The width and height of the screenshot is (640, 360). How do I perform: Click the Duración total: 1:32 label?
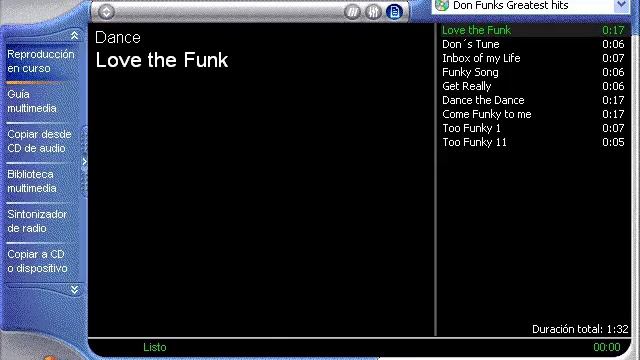[x=580, y=329]
